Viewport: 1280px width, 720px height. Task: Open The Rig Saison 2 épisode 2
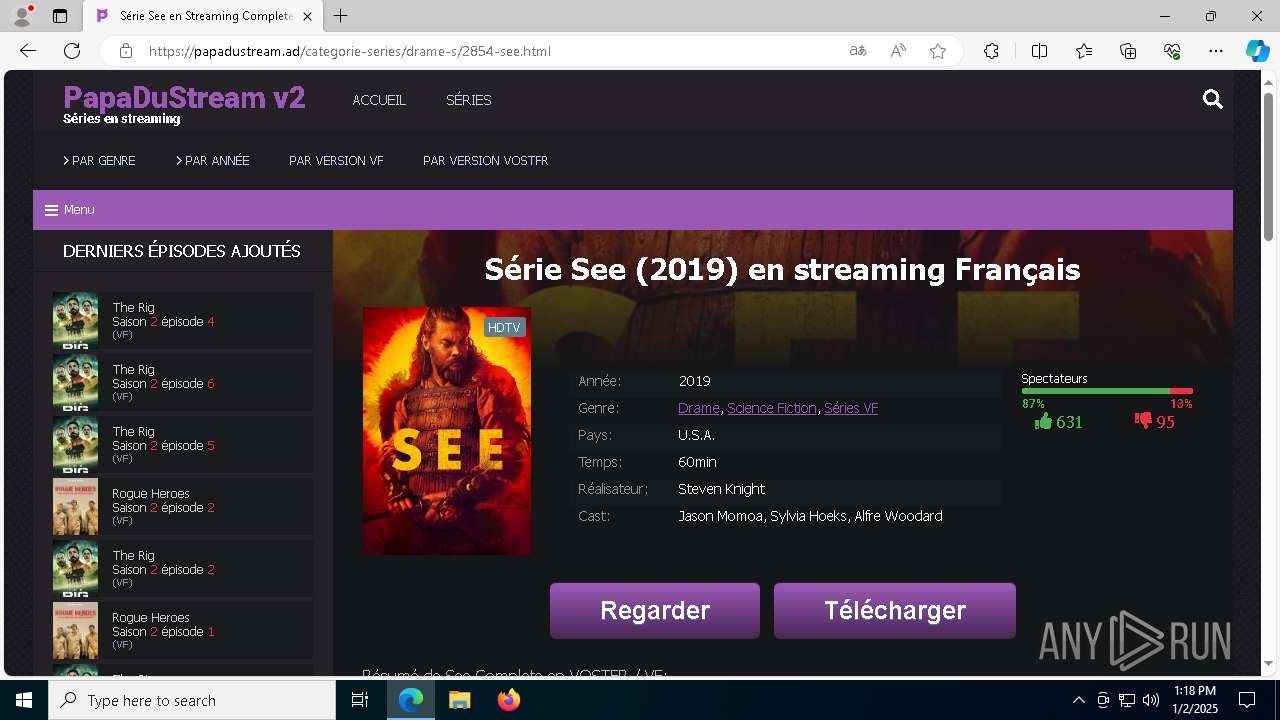coord(183,568)
